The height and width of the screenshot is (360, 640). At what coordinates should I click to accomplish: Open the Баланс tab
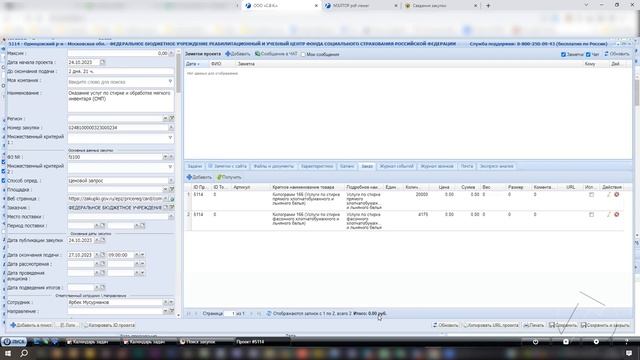(347, 167)
